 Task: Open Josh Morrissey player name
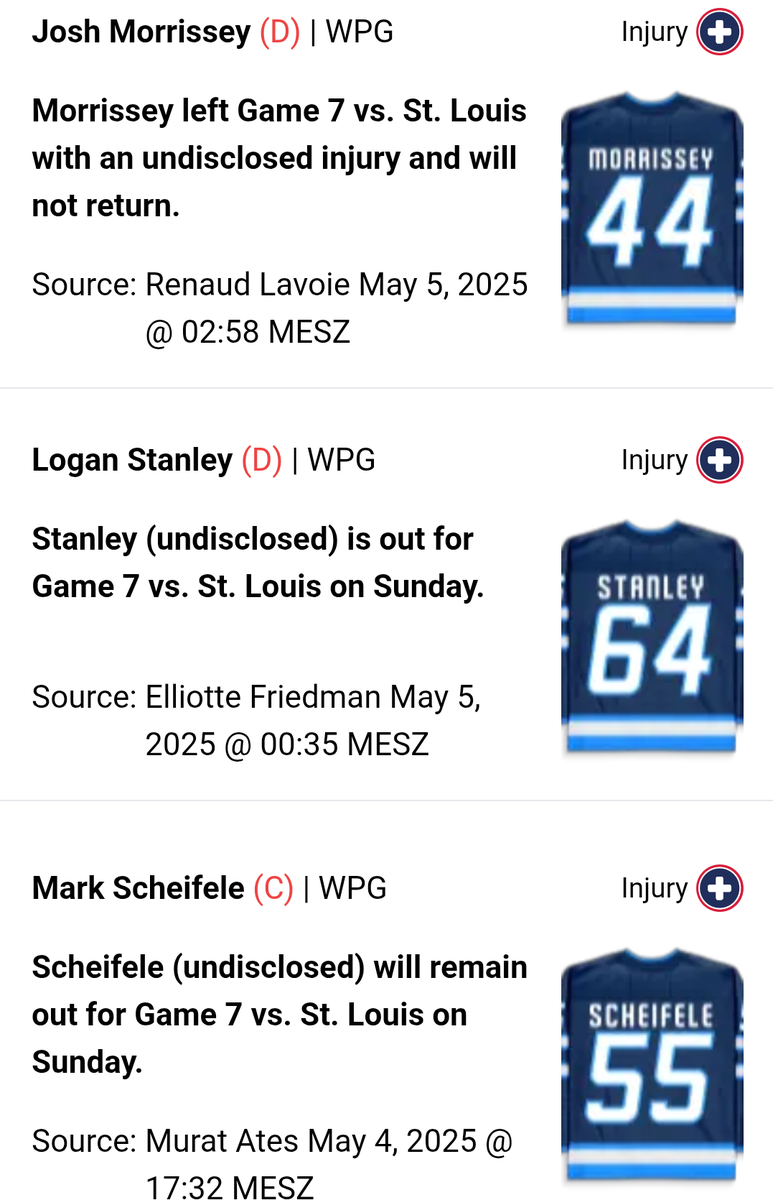[141, 32]
